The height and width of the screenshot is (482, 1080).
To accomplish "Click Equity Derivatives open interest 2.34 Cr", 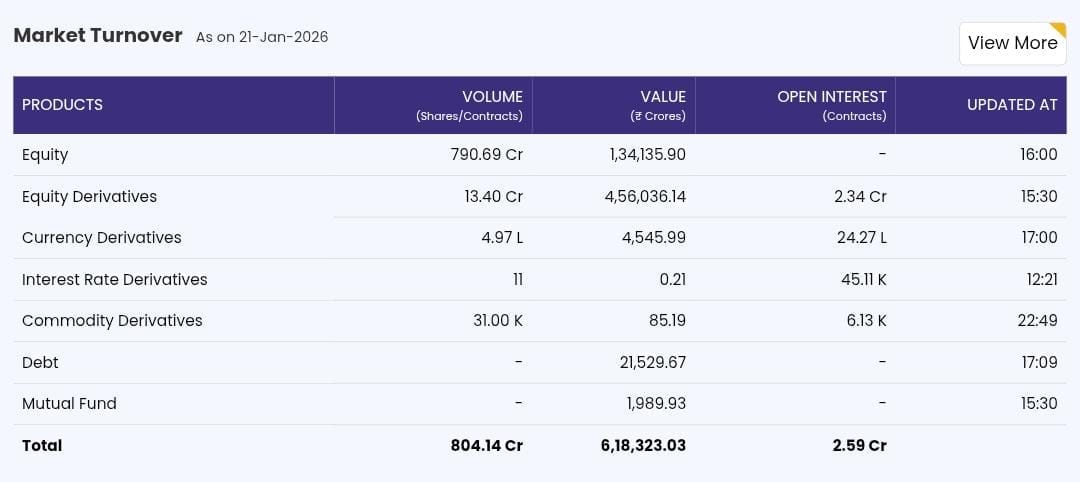I will coord(860,197).
